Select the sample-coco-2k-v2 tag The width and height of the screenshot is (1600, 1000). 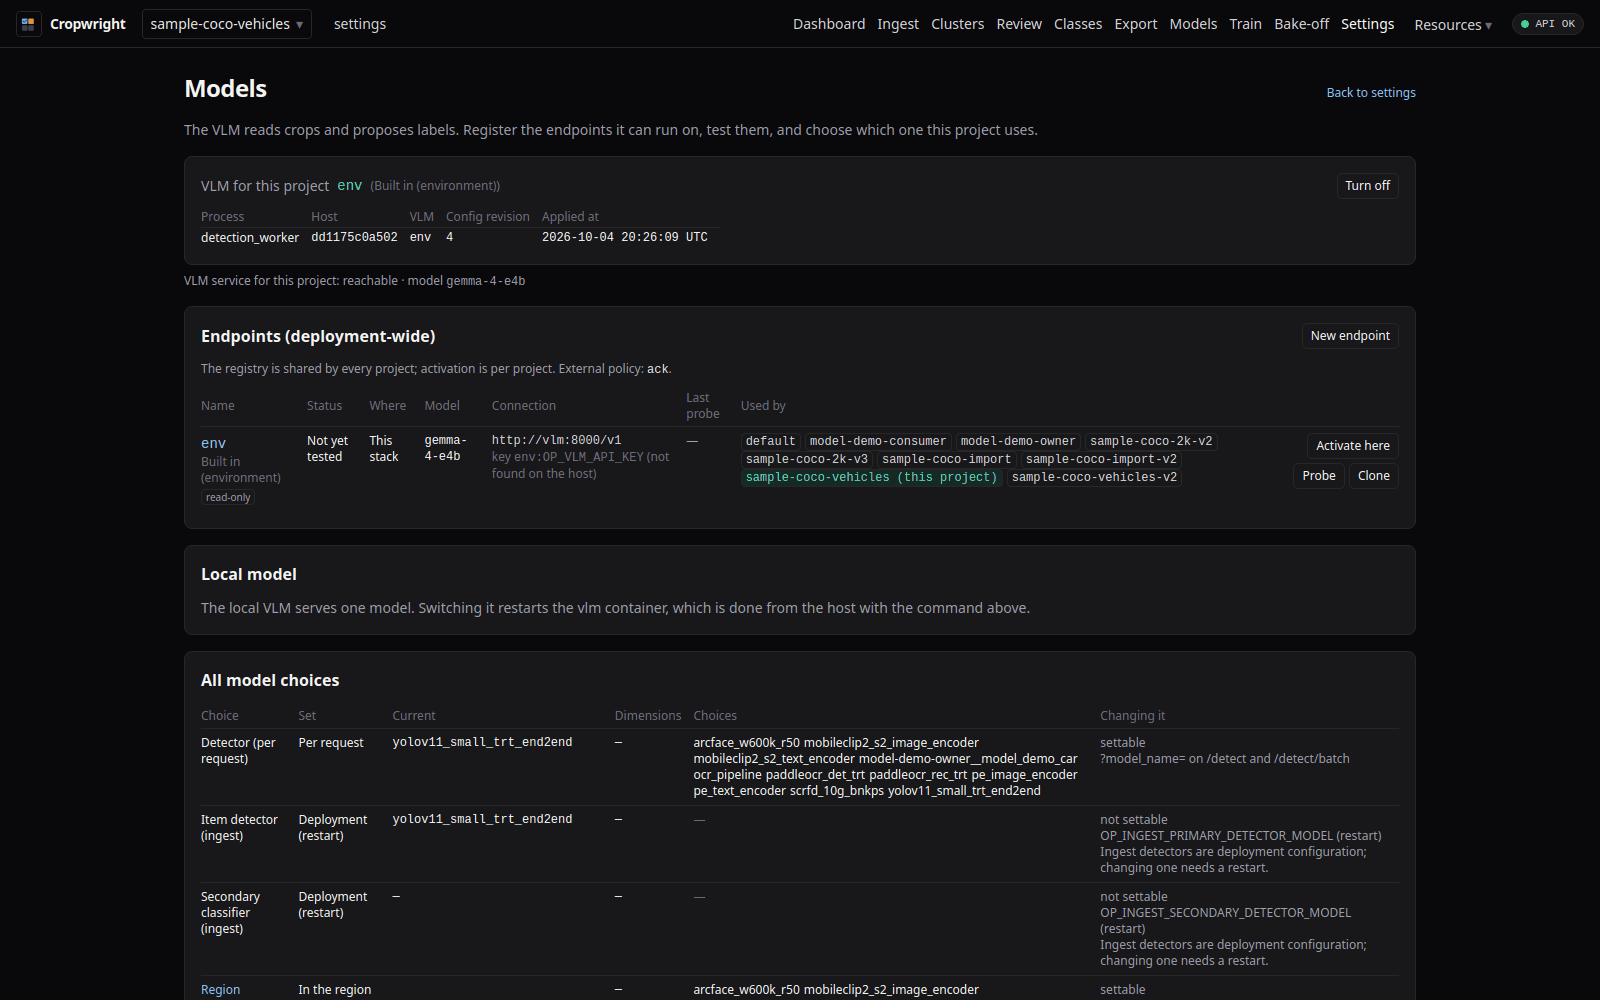[1151, 441]
